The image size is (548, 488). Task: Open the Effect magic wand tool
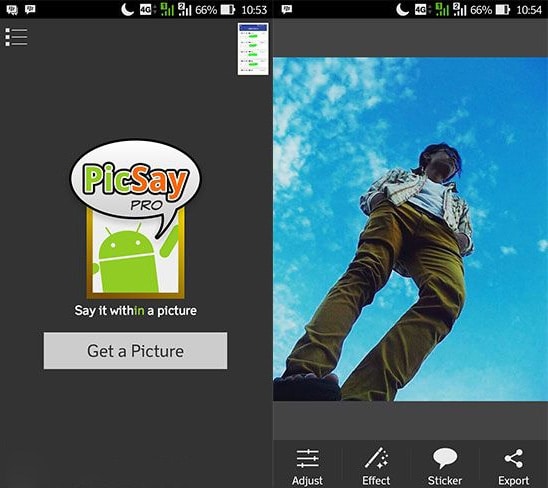[x=376, y=467]
